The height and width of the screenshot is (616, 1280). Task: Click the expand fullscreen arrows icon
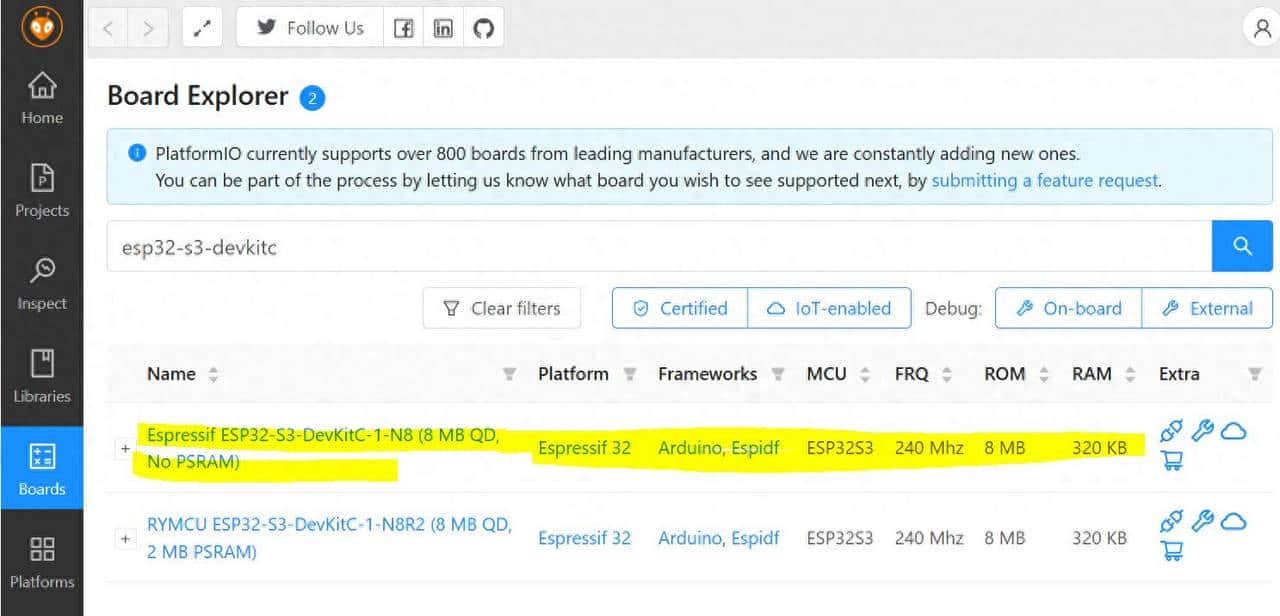202,28
